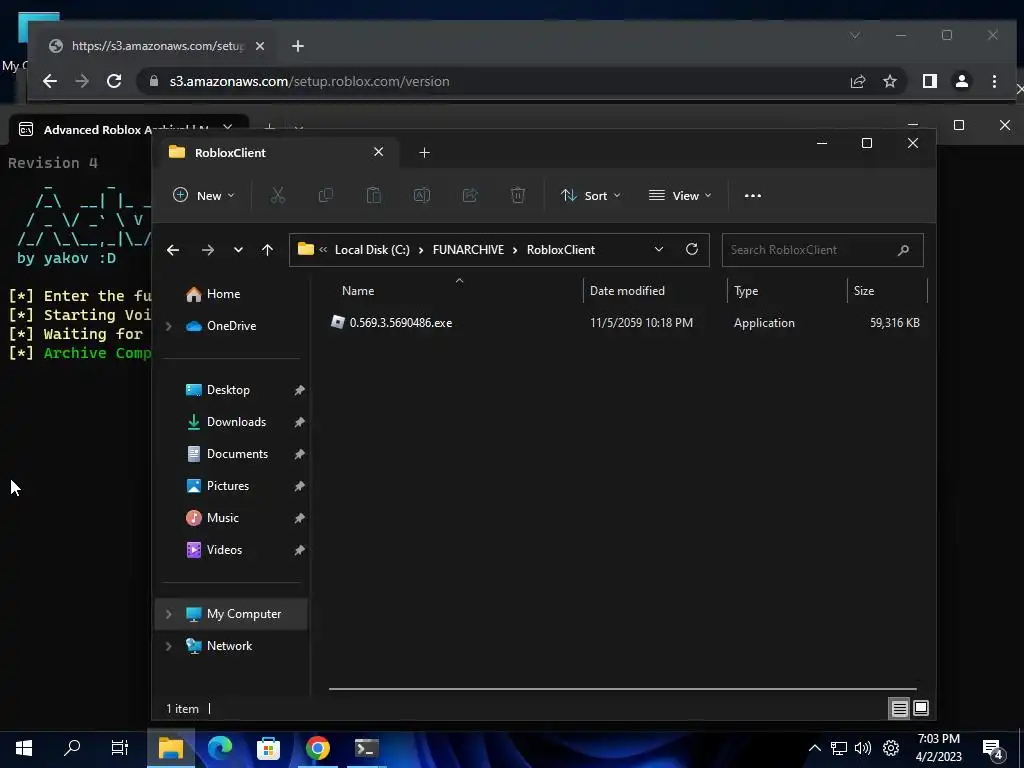Viewport: 1024px width, 768px height.
Task: Expand the Network tree node
Action: pos(168,646)
